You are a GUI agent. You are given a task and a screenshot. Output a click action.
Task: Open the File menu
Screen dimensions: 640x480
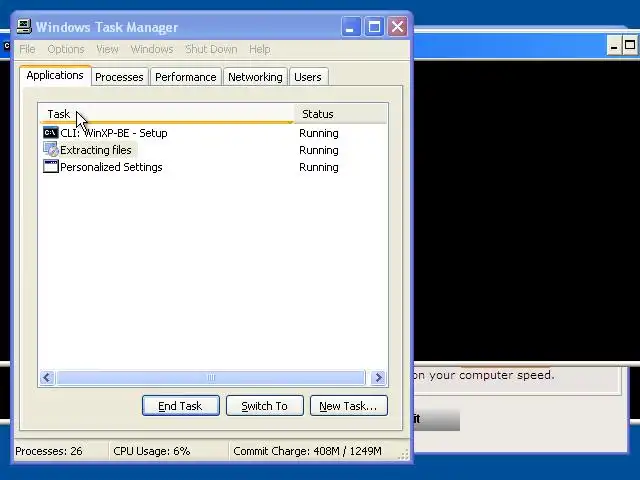point(27,49)
